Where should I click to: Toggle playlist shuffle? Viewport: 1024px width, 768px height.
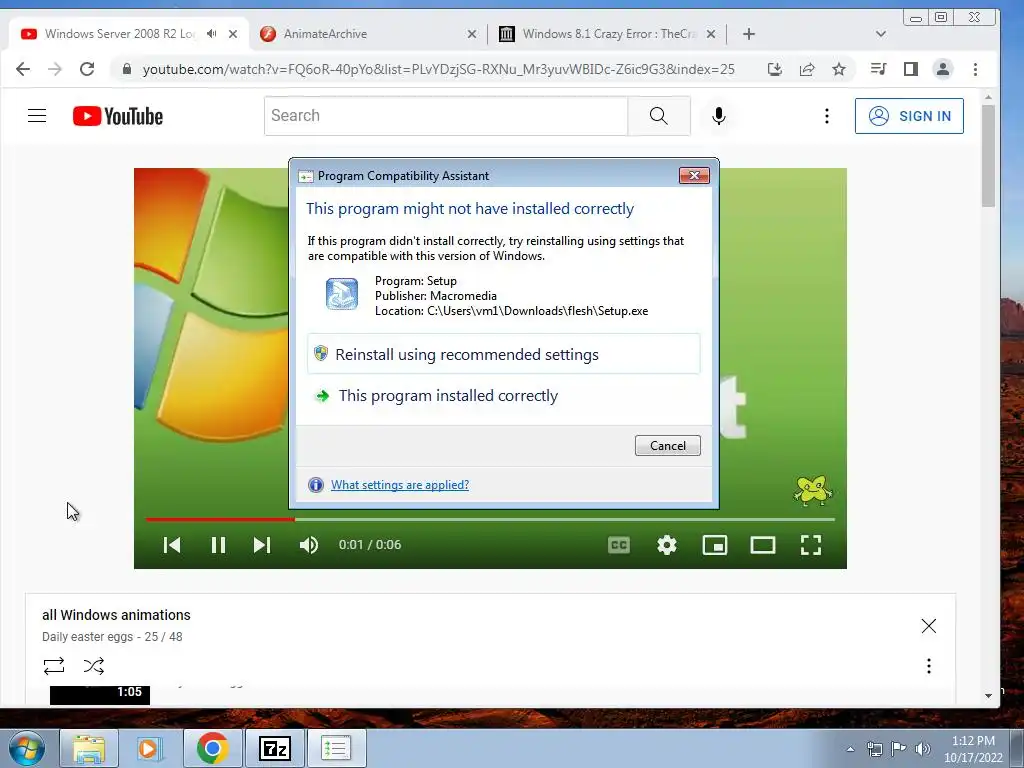[x=93, y=665]
